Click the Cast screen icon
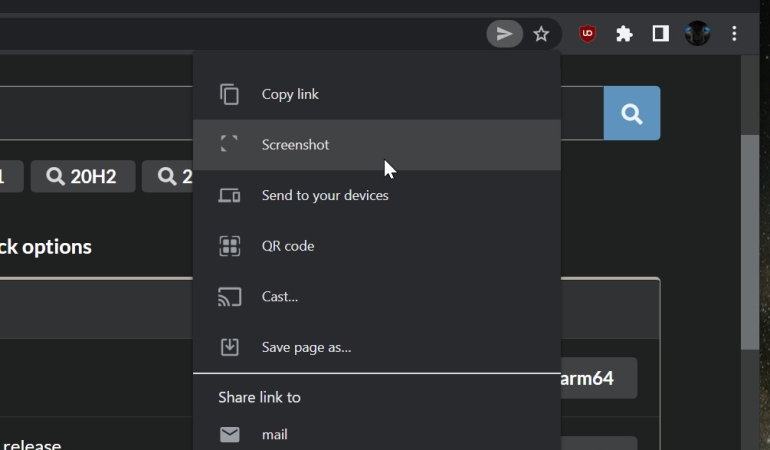This screenshot has width=770, height=450. click(229, 297)
